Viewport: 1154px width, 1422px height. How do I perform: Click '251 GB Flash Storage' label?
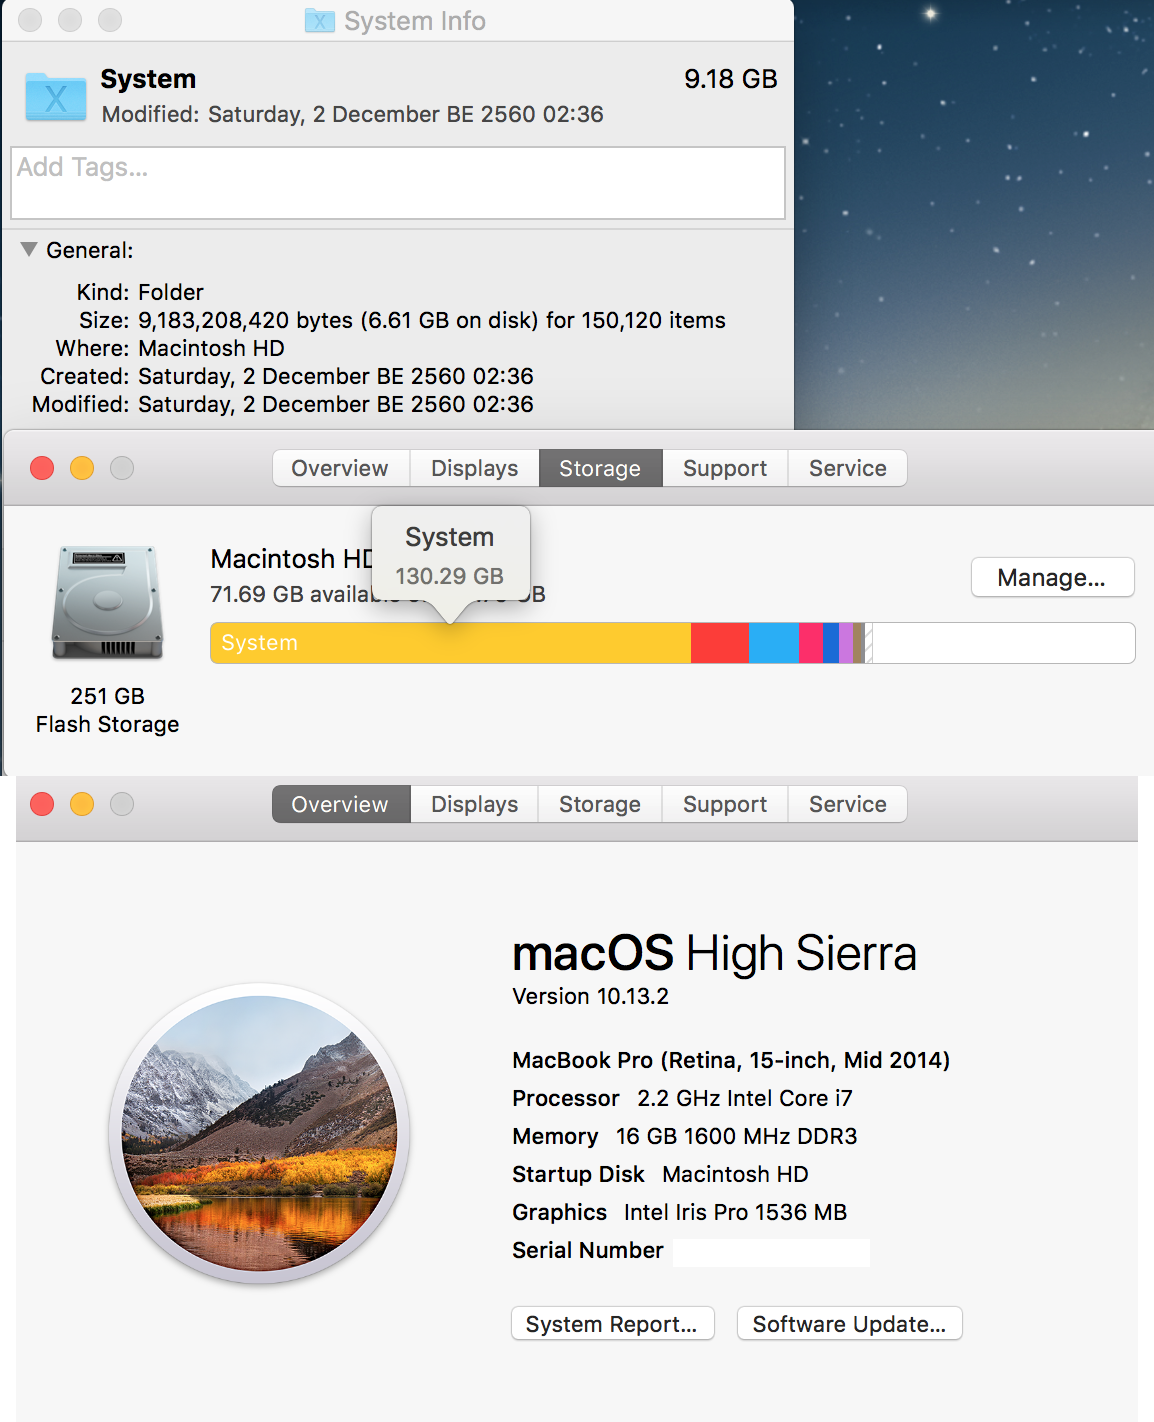(107, 710)
